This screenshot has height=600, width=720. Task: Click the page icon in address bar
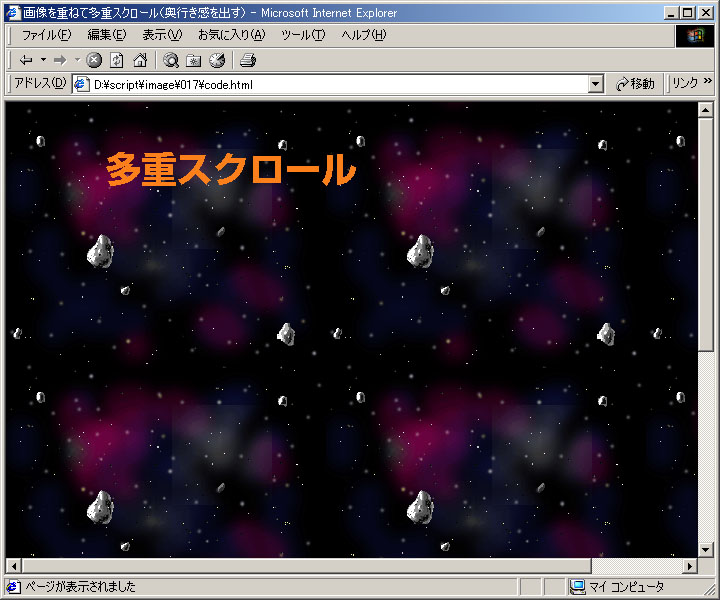point(82,84)
